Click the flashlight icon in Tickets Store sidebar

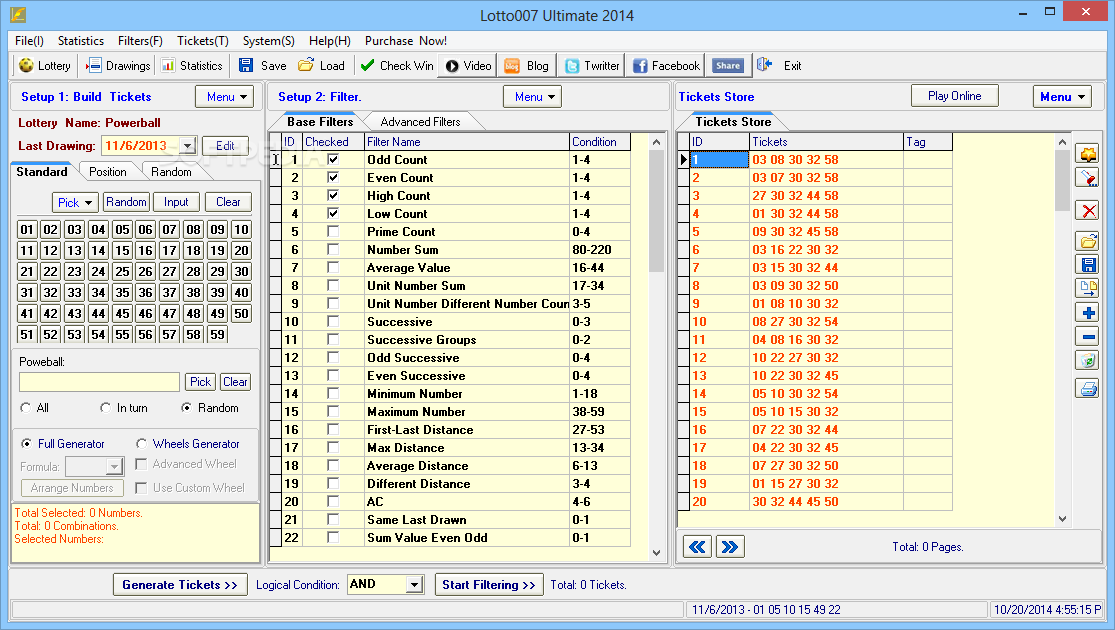pyautogui.click(x=1087, y=178)
